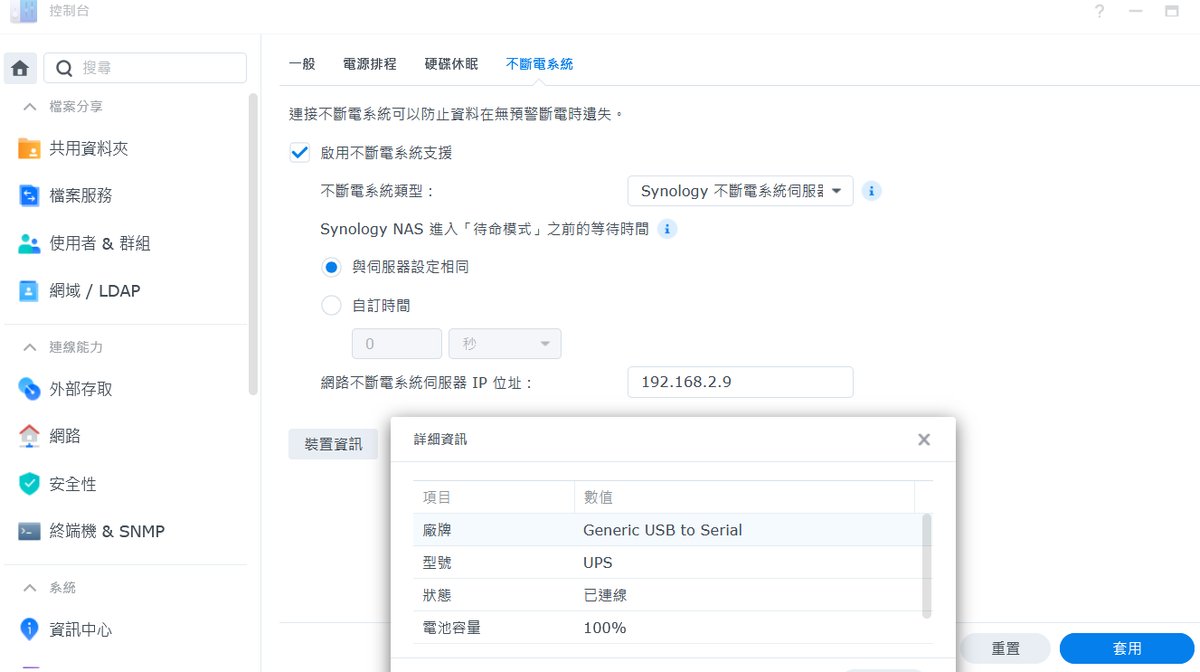Select 與伺服器設定相同 radio option
The width and height of the screenshot is (1200, 672).
pyautogui.click(x=331, y=267)
